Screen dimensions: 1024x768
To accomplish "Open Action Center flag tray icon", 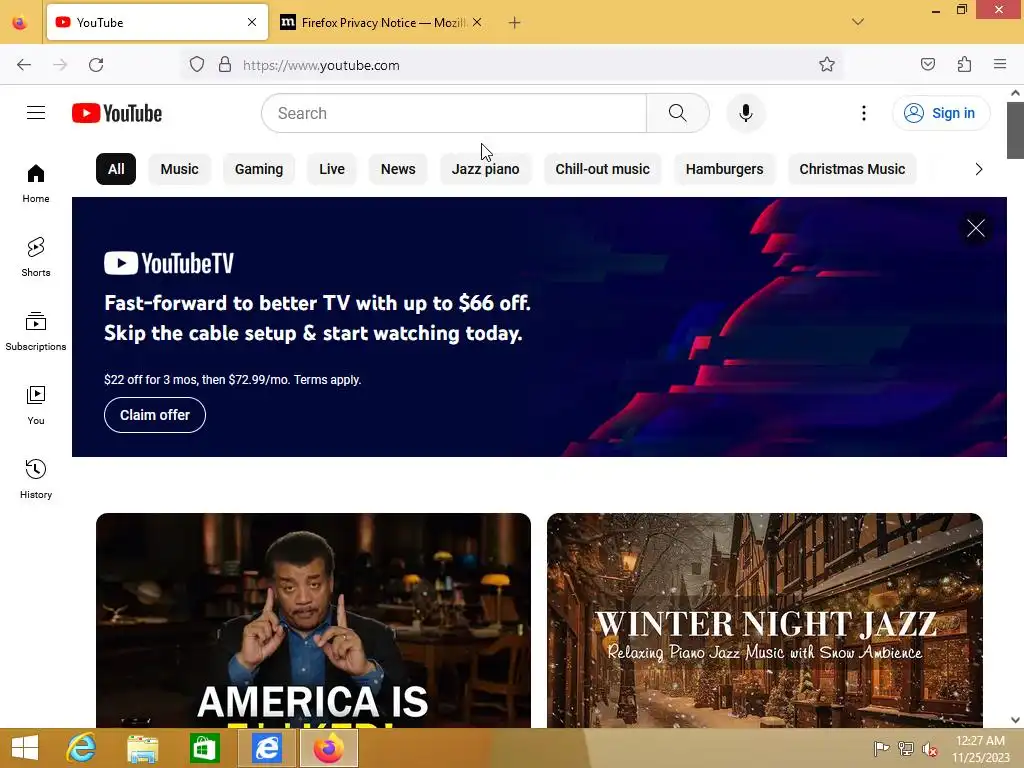I will (881, 748).
